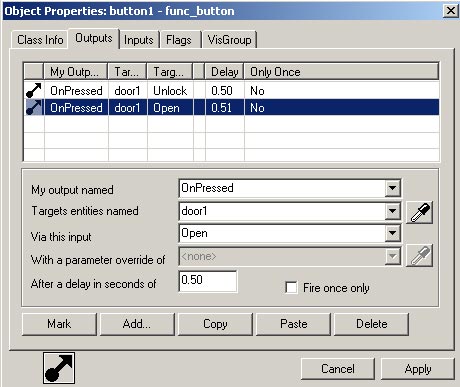
Task: Click the Open text in Via this input field
Action: tap(194, 233)
